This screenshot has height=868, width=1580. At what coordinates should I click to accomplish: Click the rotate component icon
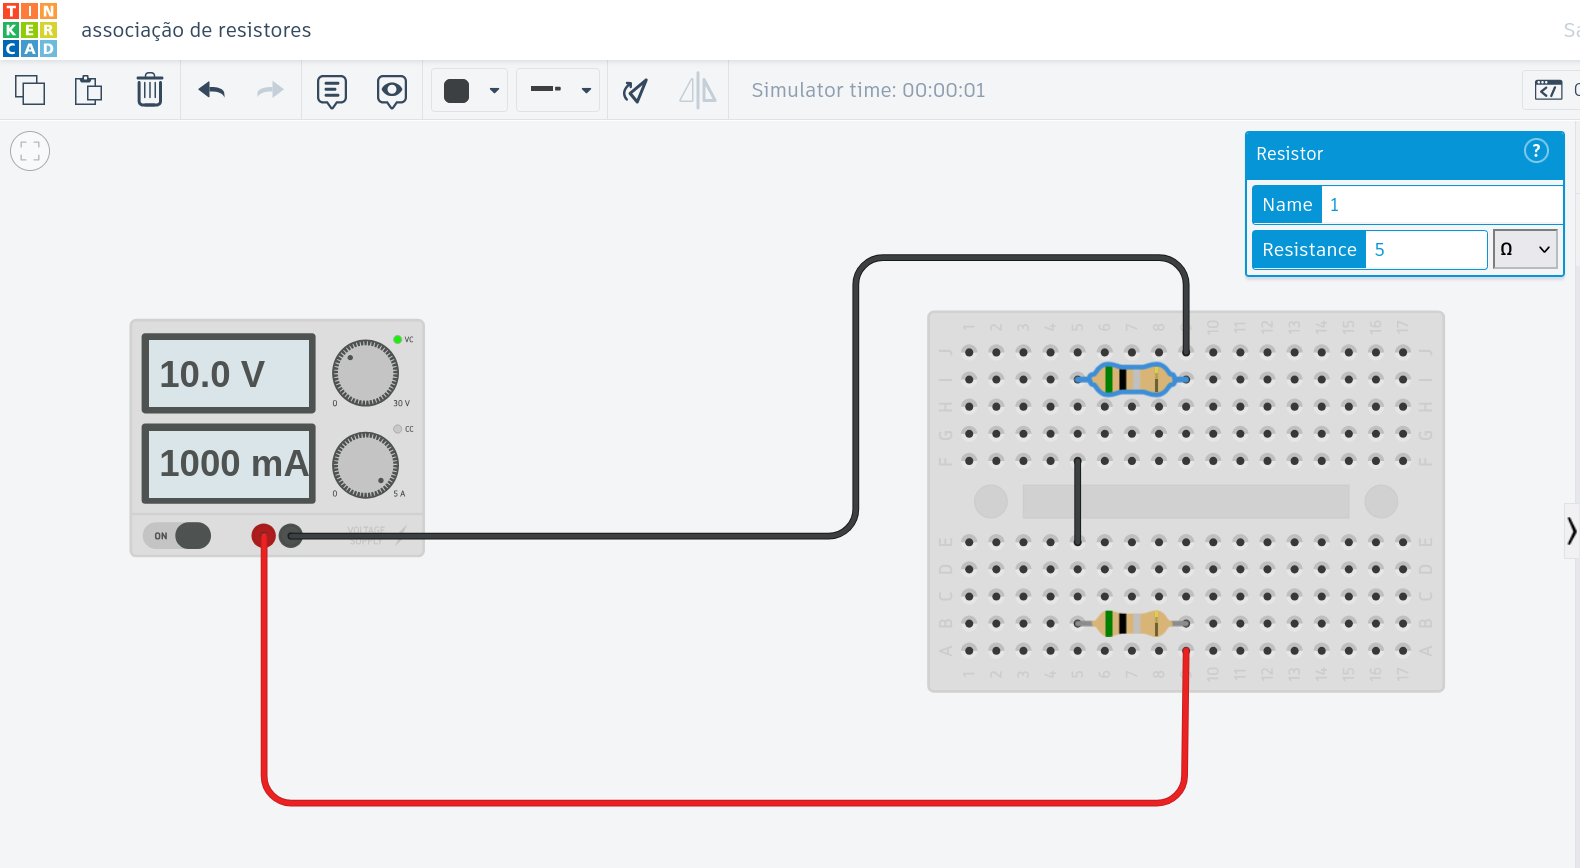coord(635,91)
